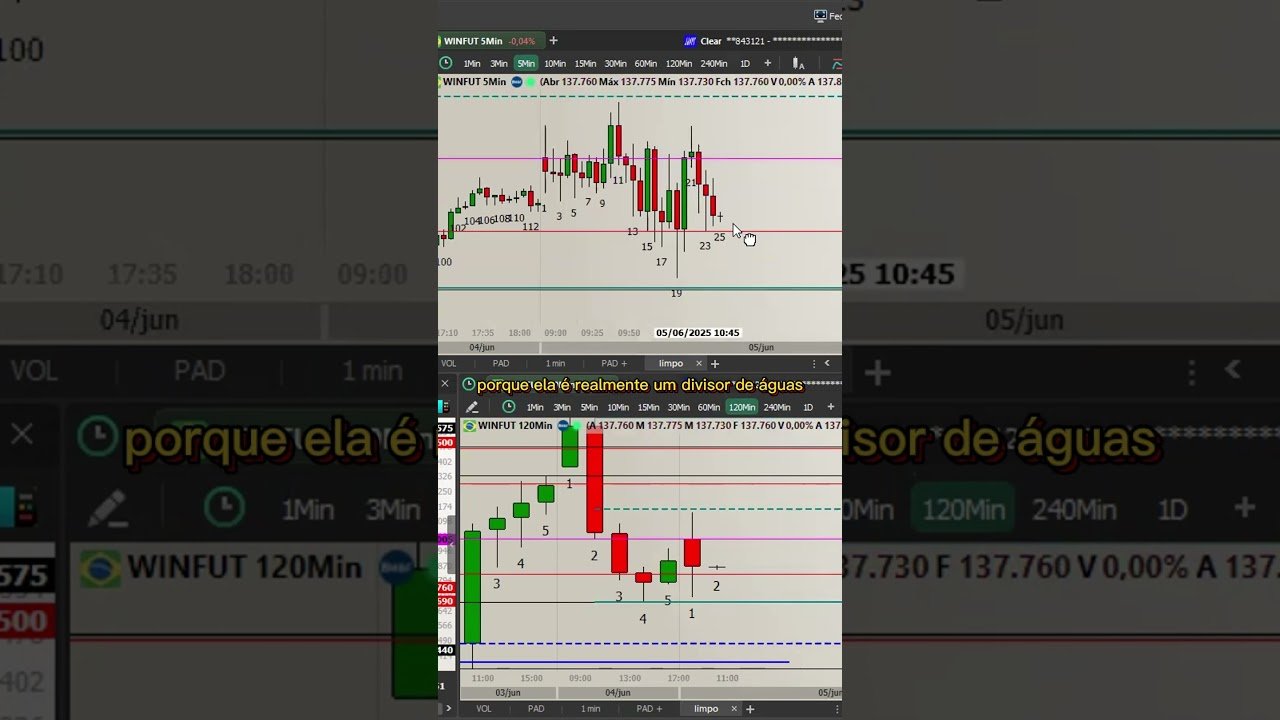Image resolution: width=1280 pixels, height=720 pixels.
Task: Click the blue badge icon next to WINFUT 5Min label
Action: (517, 82)
